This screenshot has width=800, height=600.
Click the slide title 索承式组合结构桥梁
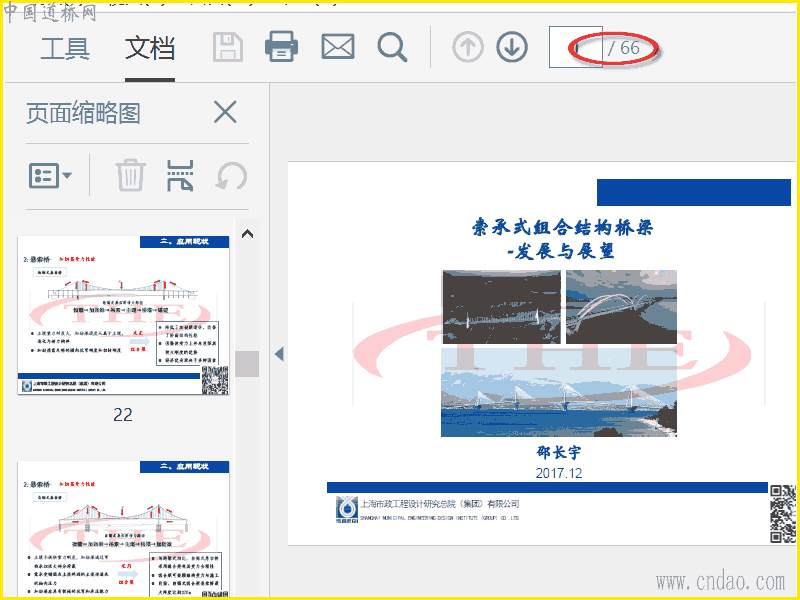click(x=562, y=227)
